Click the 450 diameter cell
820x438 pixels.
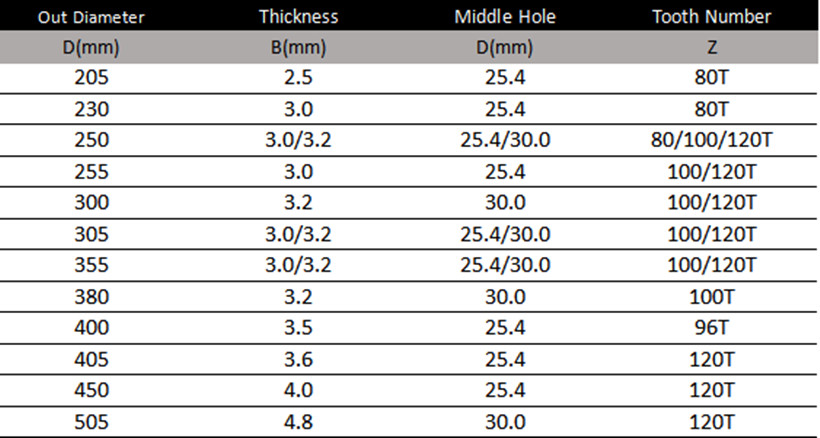point(91,389)
